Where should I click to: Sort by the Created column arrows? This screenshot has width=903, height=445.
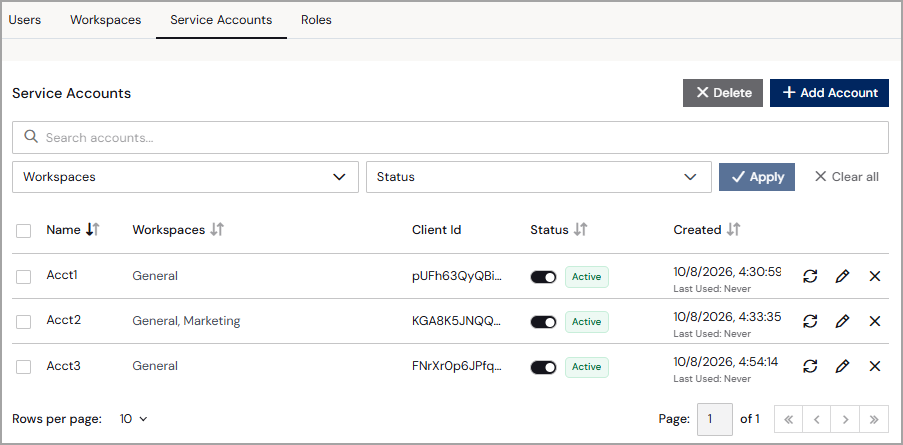(x=733, y=230)
